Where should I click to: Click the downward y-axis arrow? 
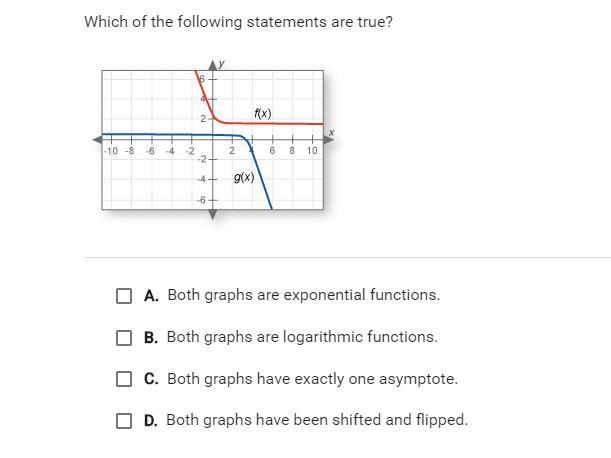[213, 214]
